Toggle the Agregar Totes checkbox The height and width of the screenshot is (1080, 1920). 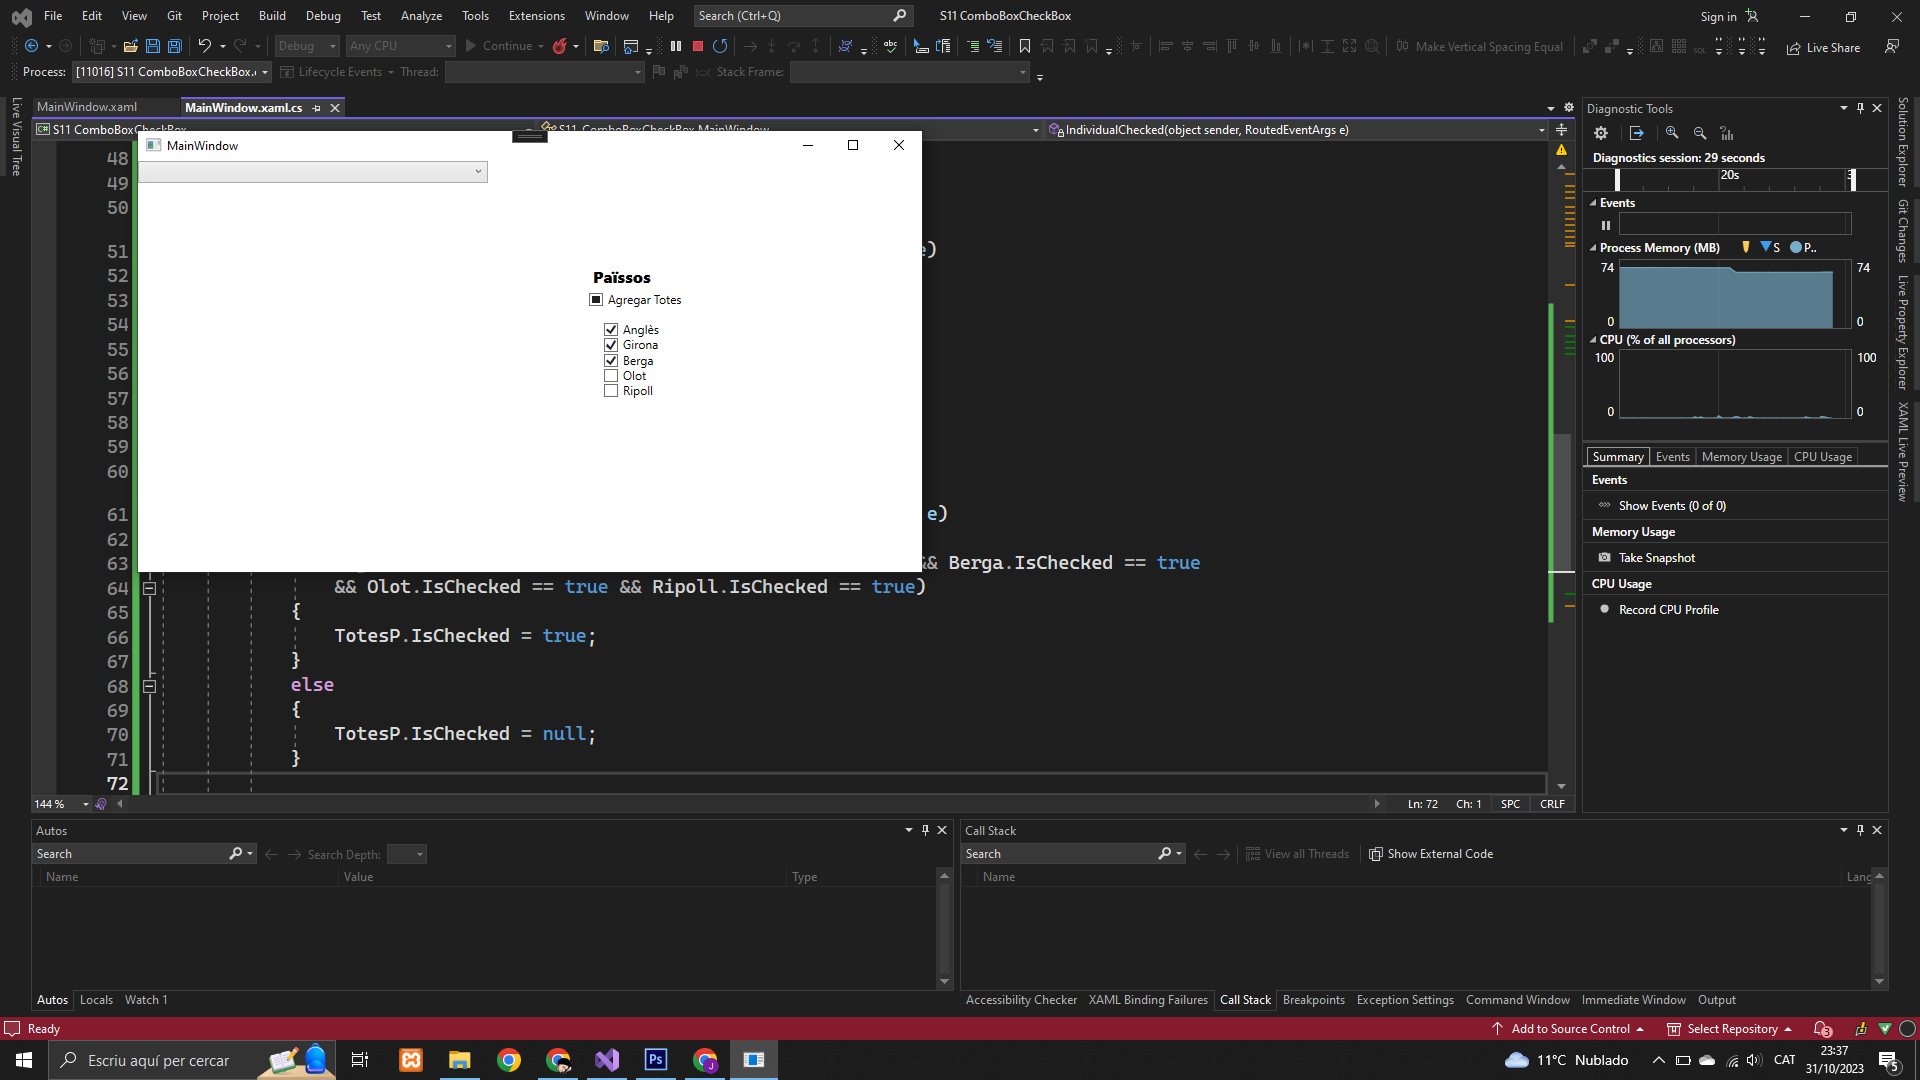[596, 300]
